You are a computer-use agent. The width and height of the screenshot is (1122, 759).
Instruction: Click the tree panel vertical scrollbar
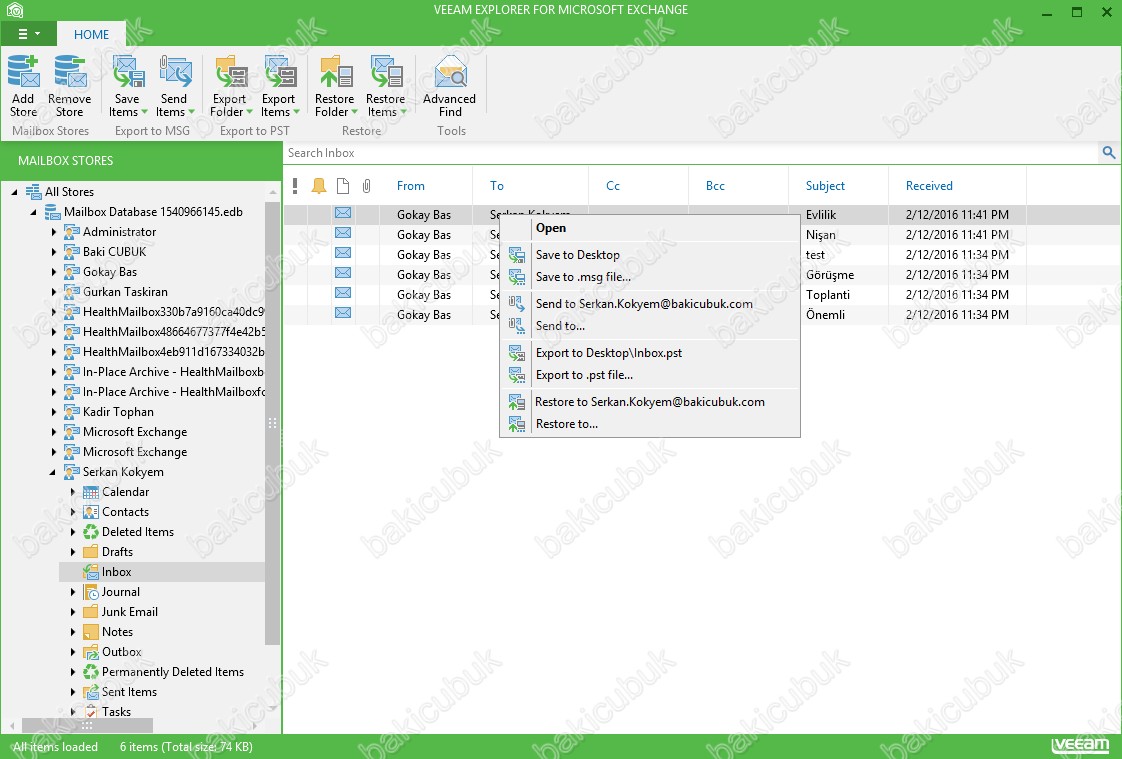pyautogui.click(x=272, y=423)
